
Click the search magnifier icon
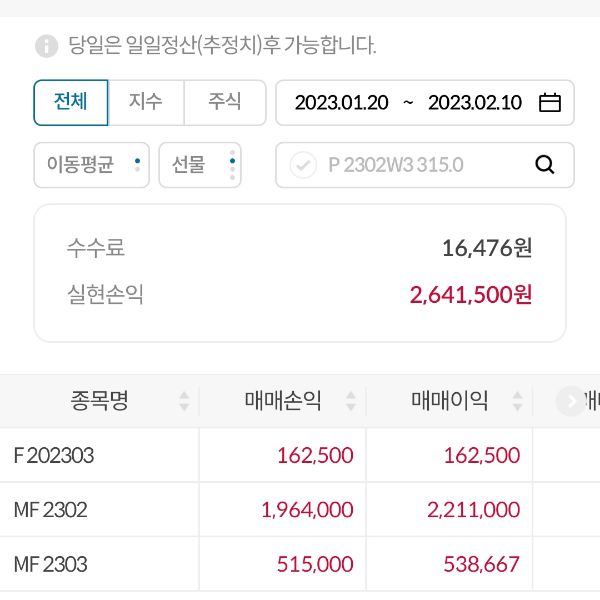(545, 165)
